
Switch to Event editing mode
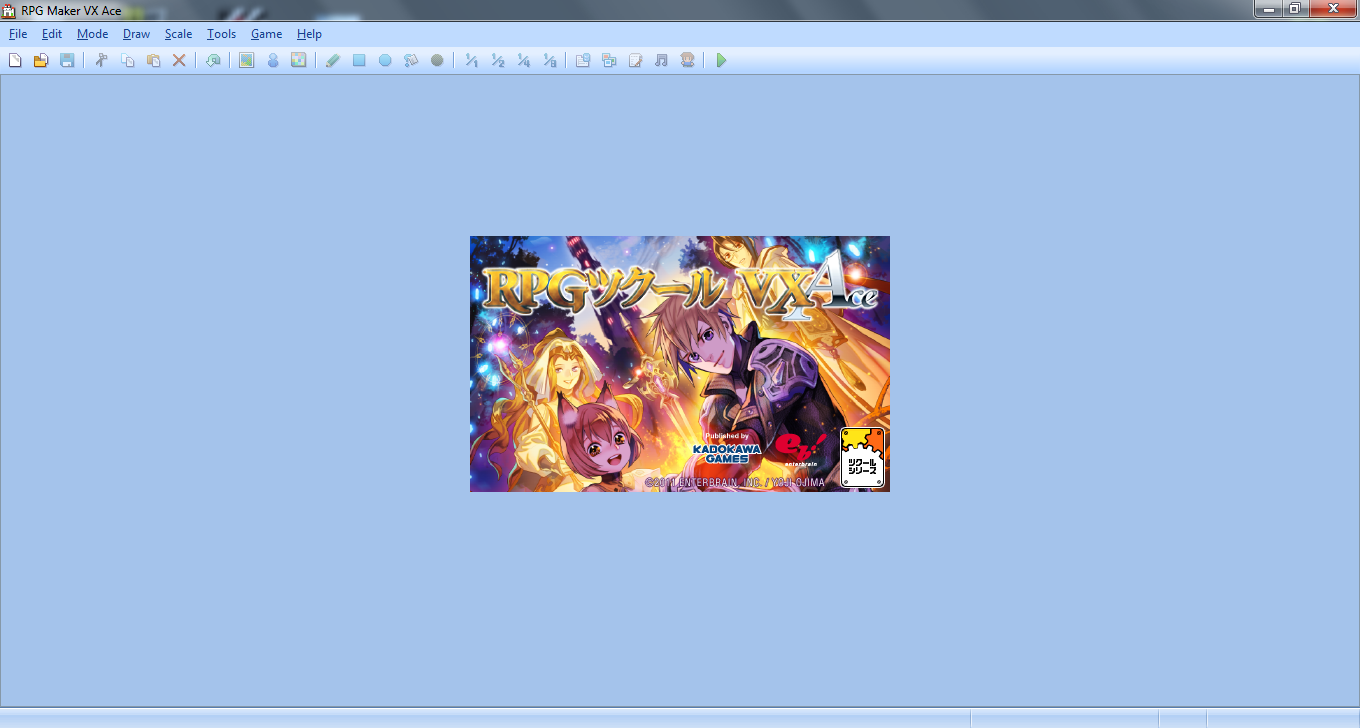(273, 60)
